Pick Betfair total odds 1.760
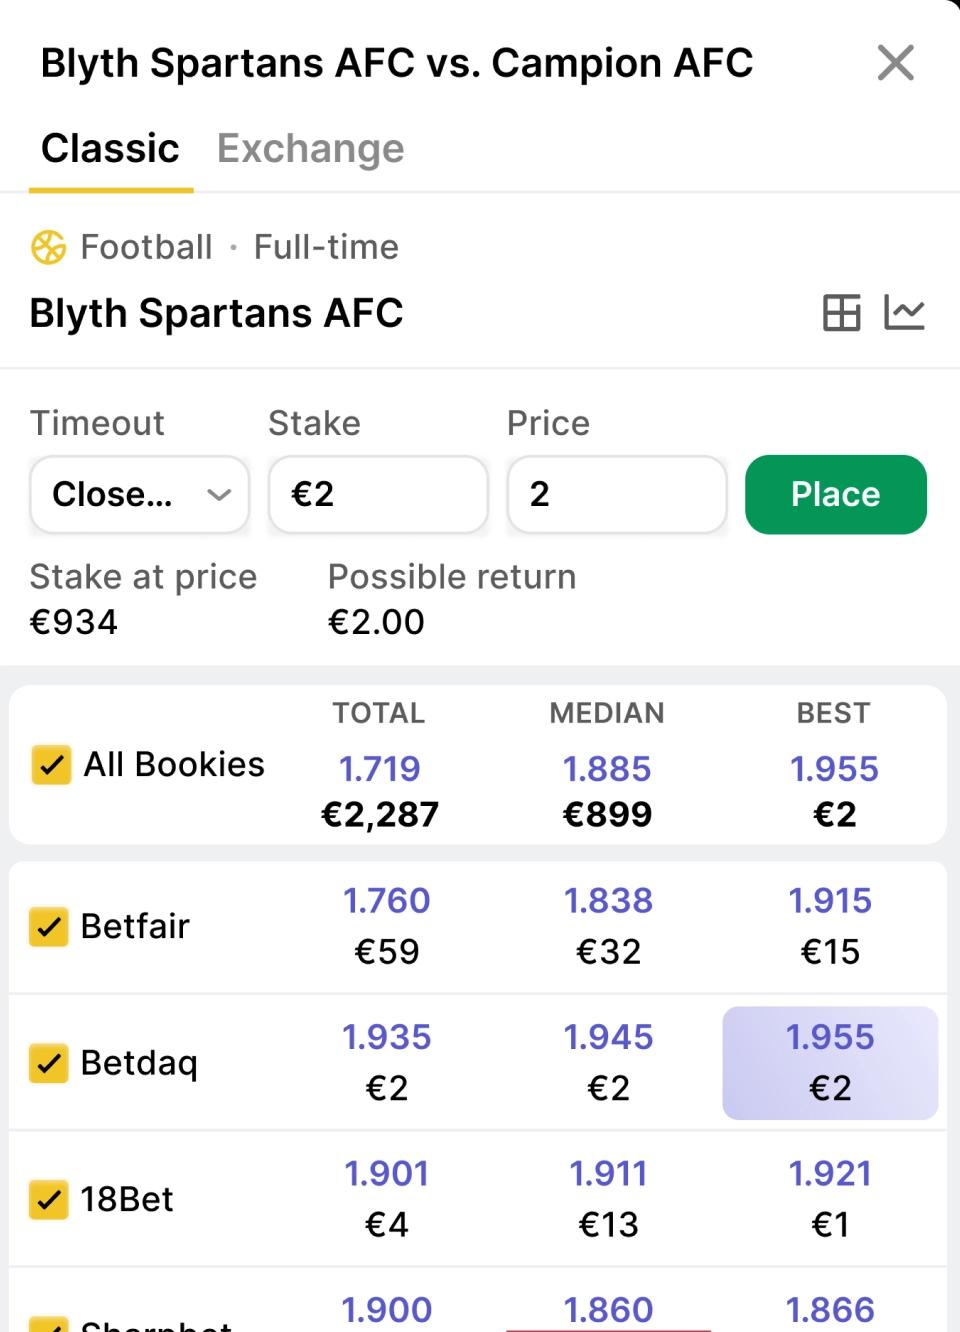This screenshot has height=1332, width=960. click(386, 925)
